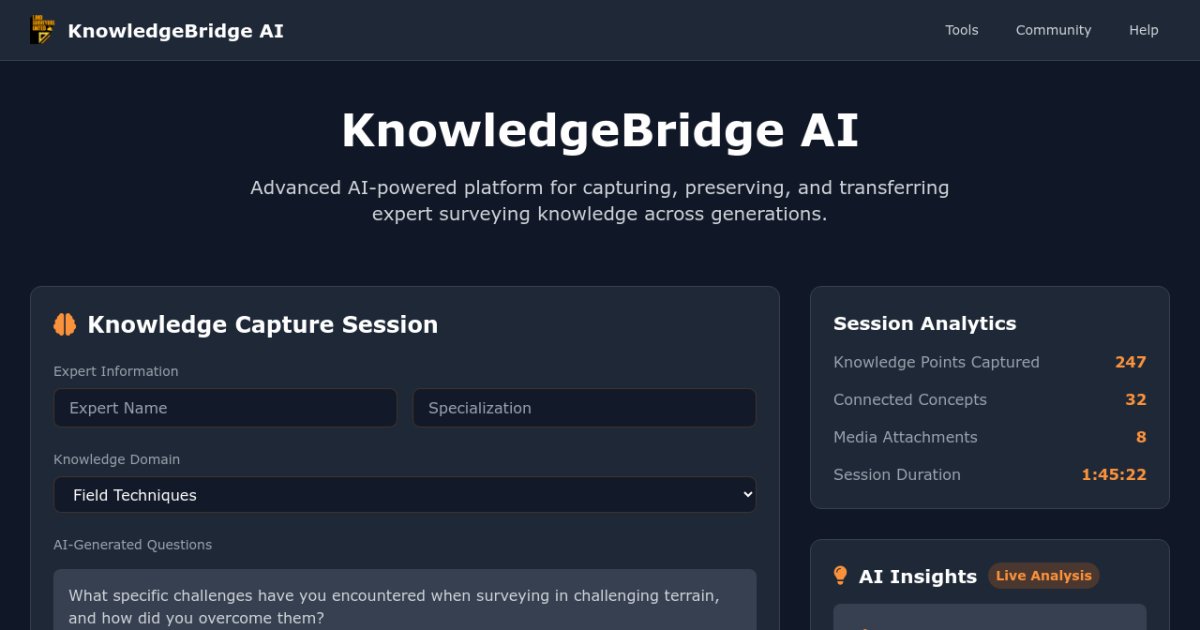1200x630 pixels.
Task: Click the Knowledge Capture Session title
Action: 262,325
